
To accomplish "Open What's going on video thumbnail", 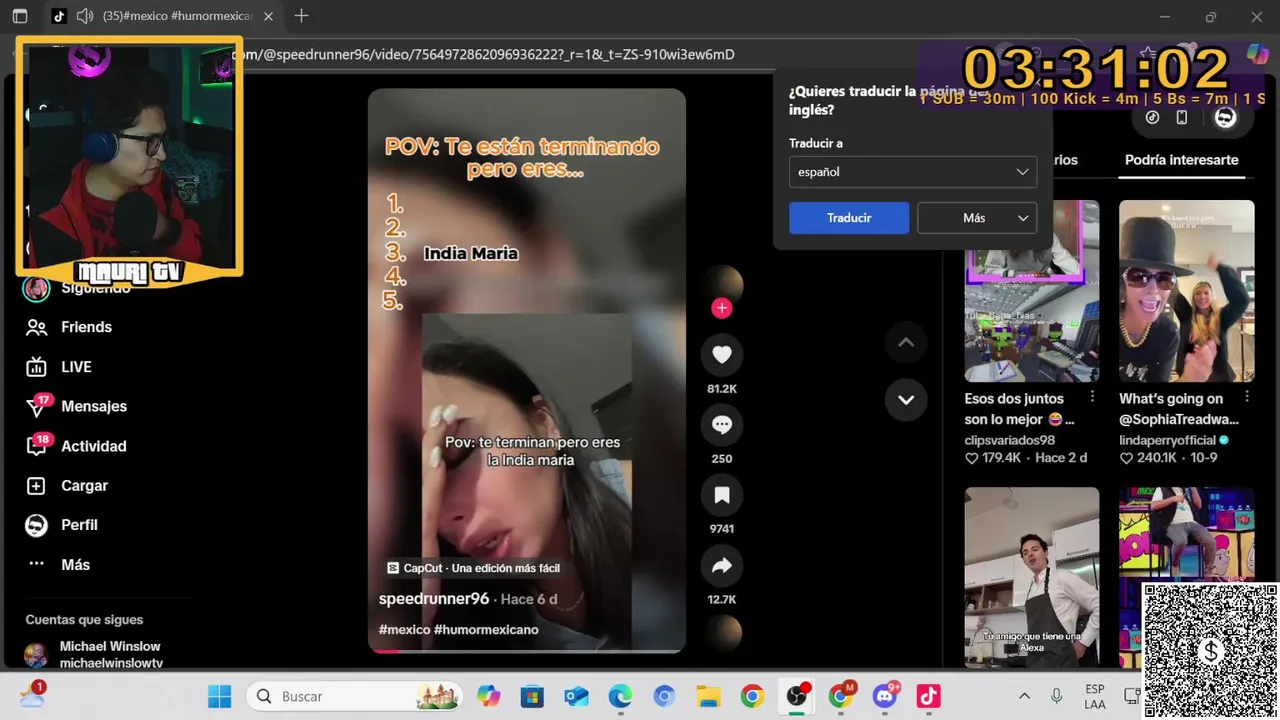I will click(x=1186, y=291).
